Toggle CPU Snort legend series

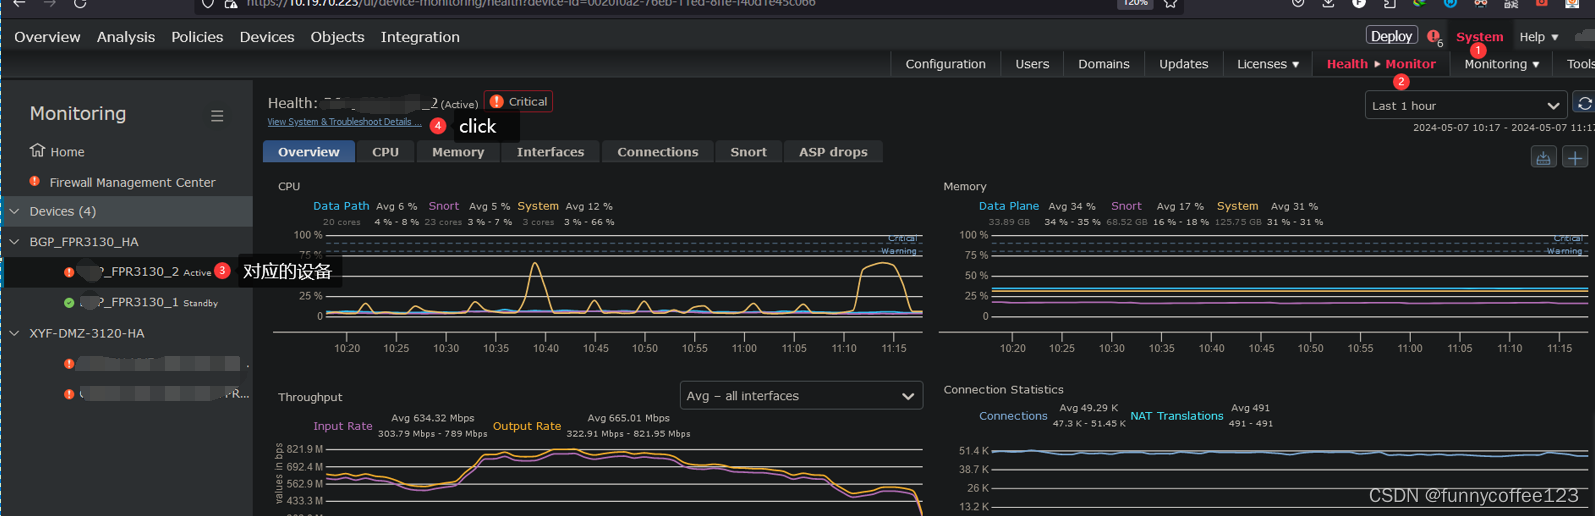click(x=444, y=206)
